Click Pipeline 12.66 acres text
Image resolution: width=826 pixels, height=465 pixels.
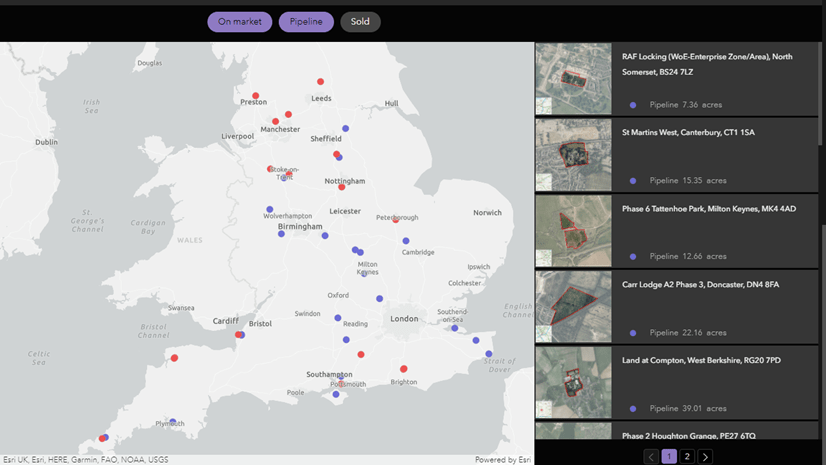[x=687, y=256]
